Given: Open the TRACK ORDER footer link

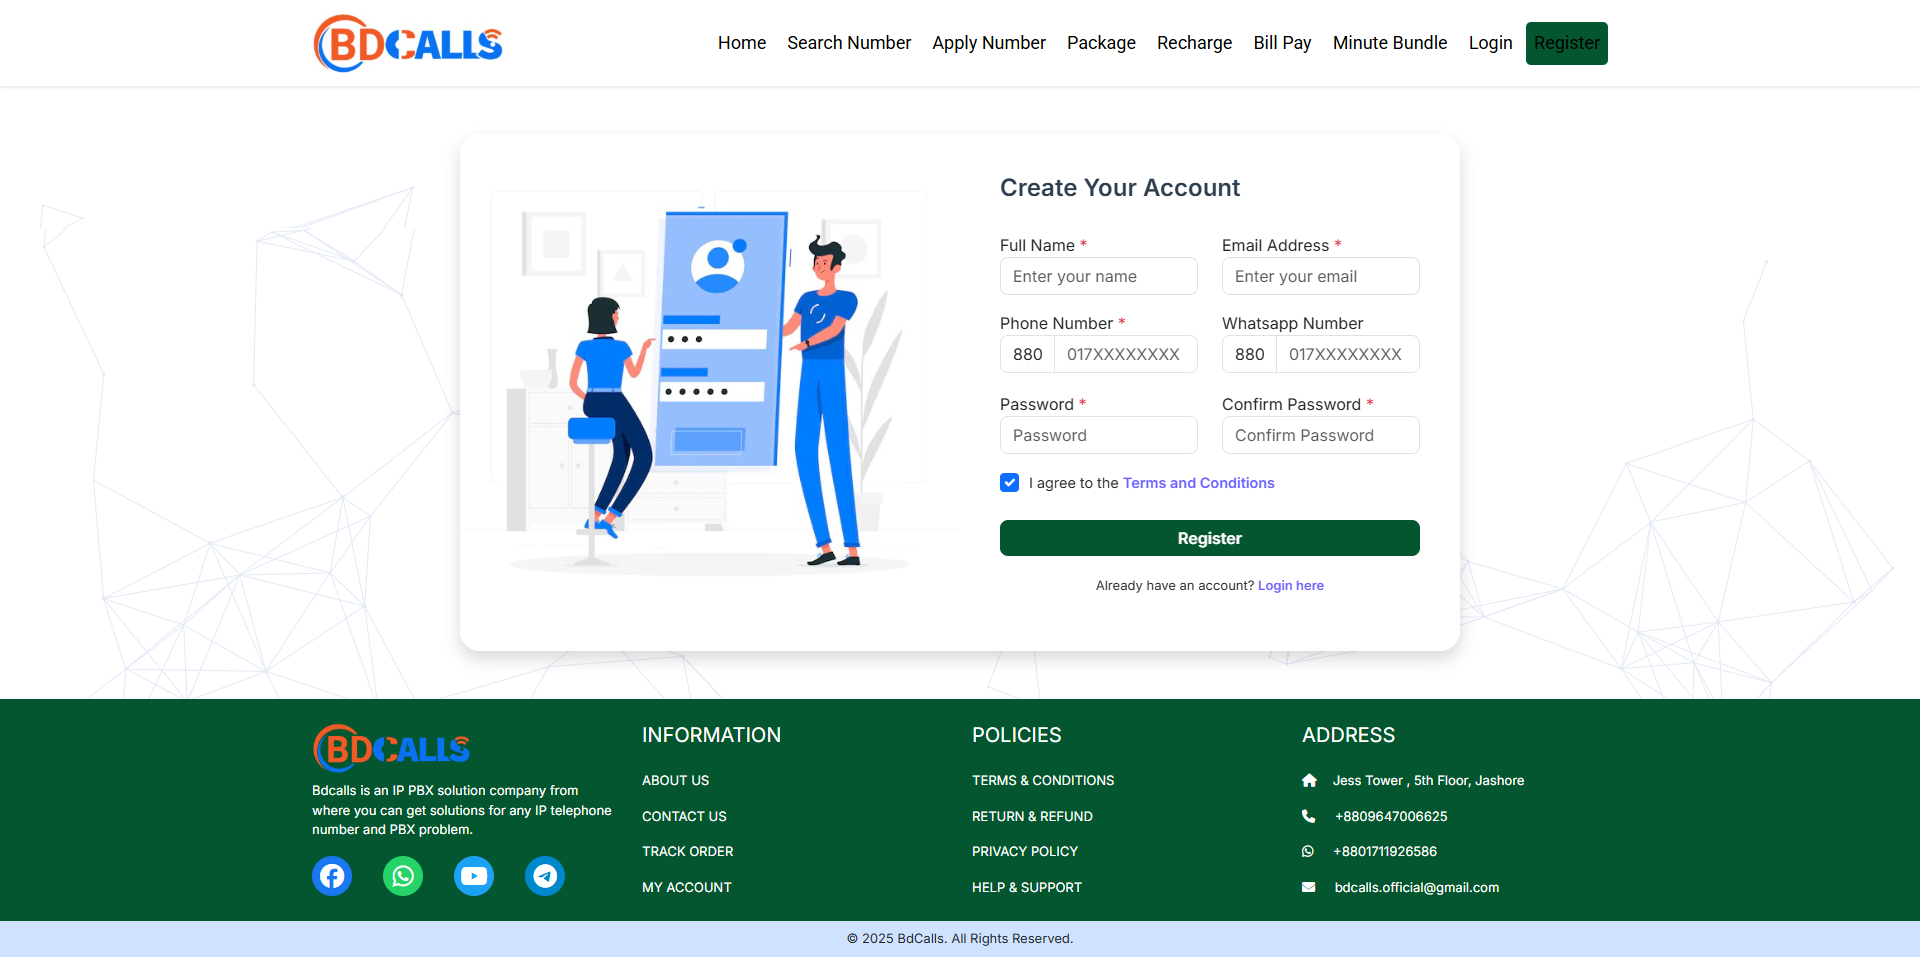Looking at the screenshot, I should (x=687, y=851).
